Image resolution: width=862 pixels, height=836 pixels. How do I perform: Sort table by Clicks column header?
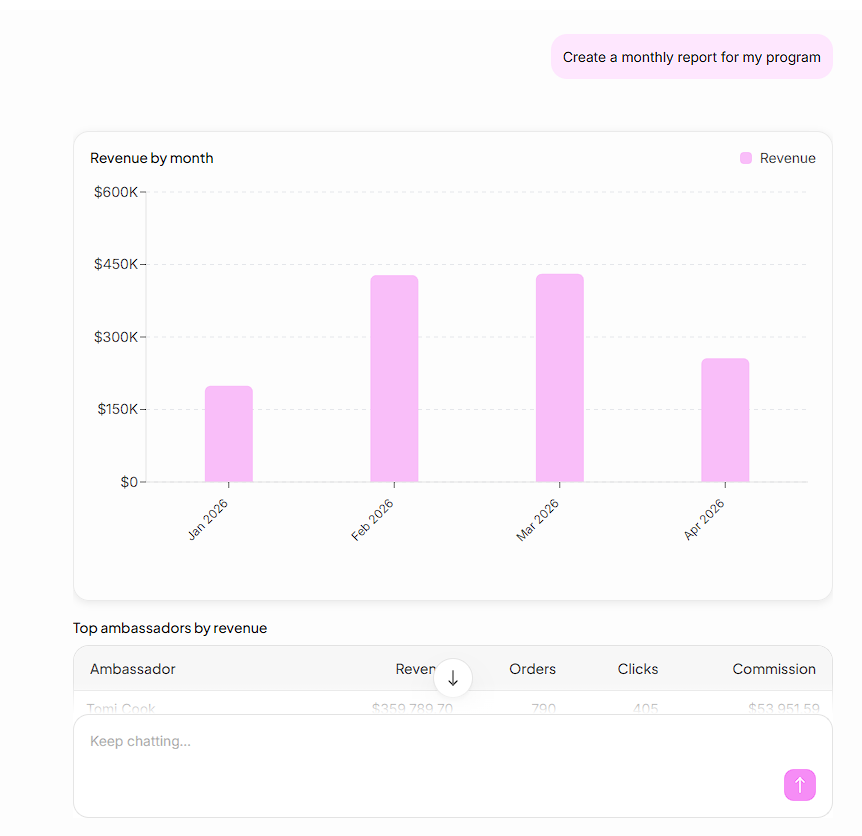[638, 669]
